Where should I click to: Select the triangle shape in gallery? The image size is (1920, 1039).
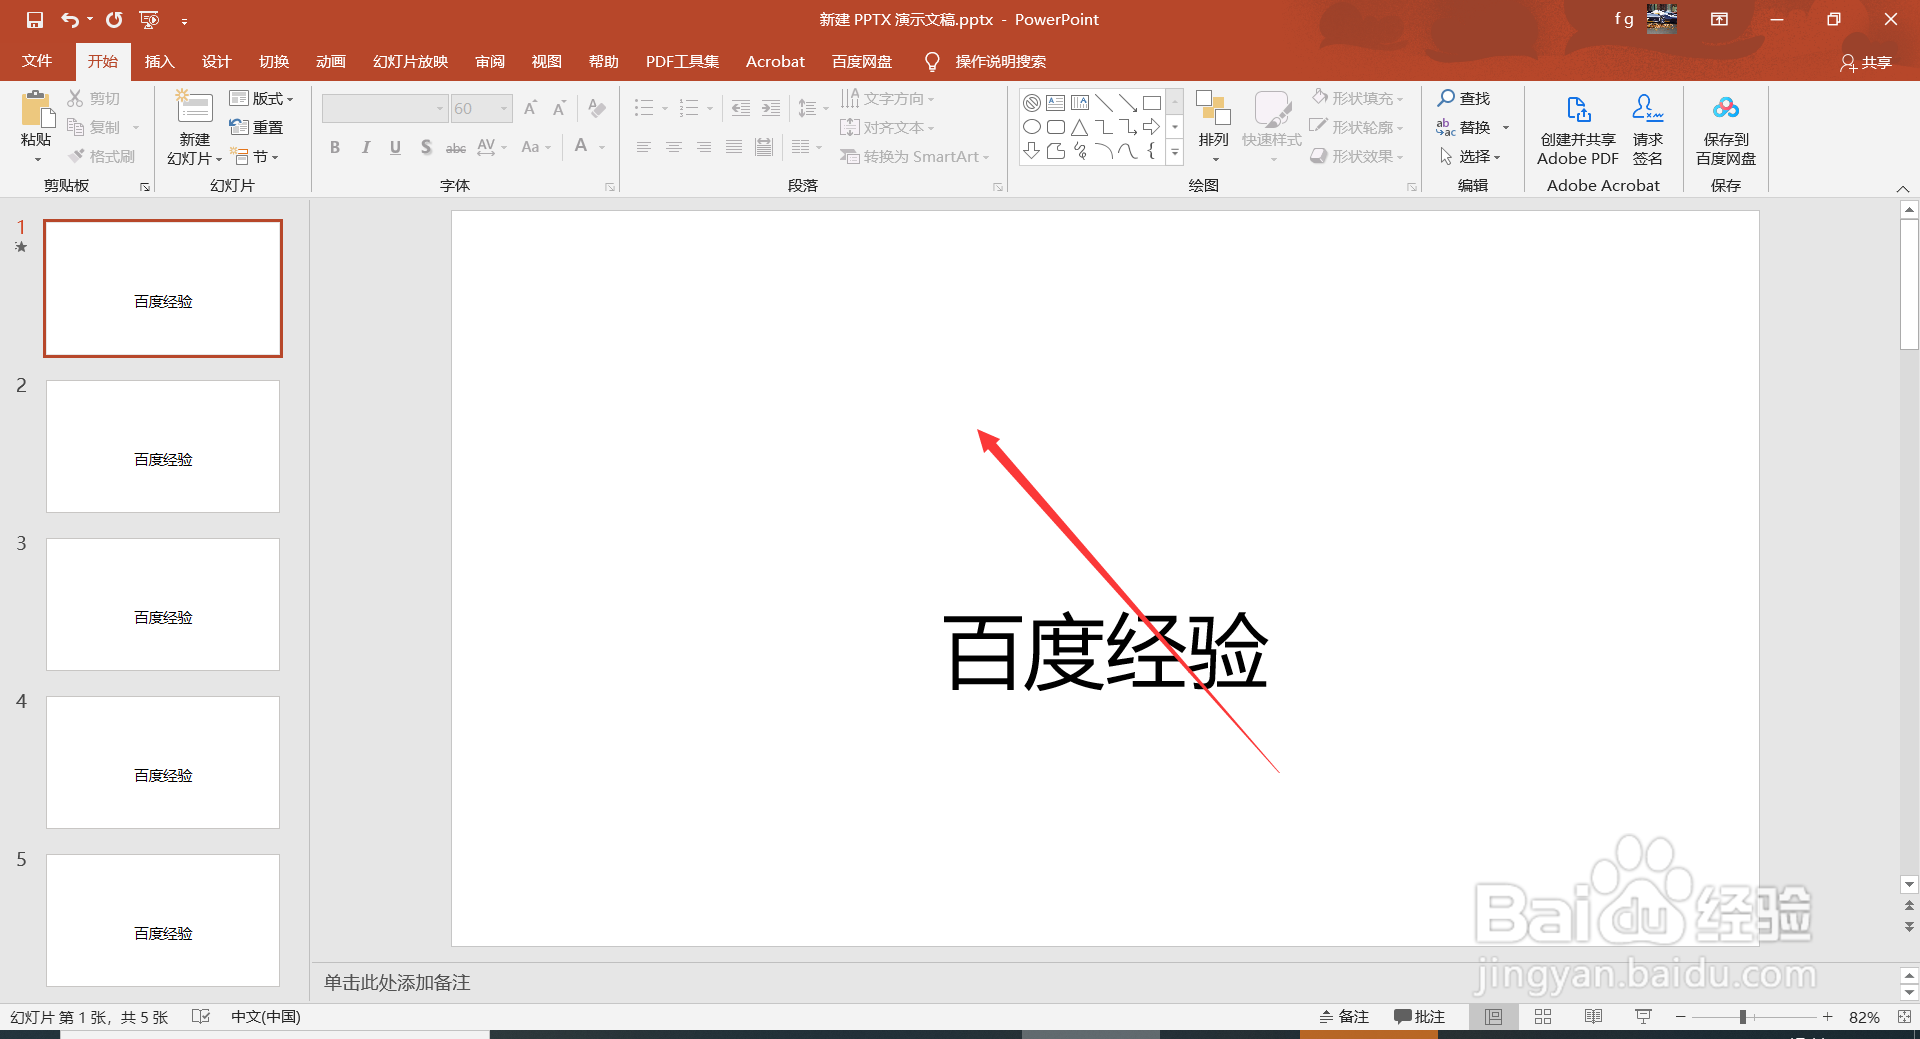[1080, 127]
